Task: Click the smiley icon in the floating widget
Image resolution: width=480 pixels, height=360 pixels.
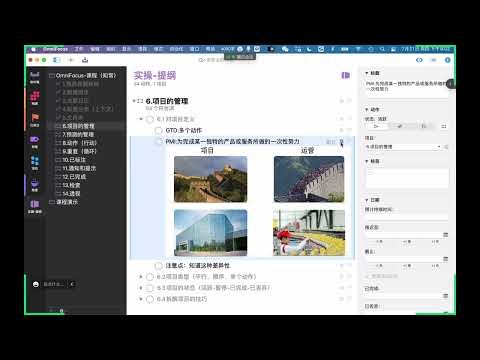Action: coord(36,284)
